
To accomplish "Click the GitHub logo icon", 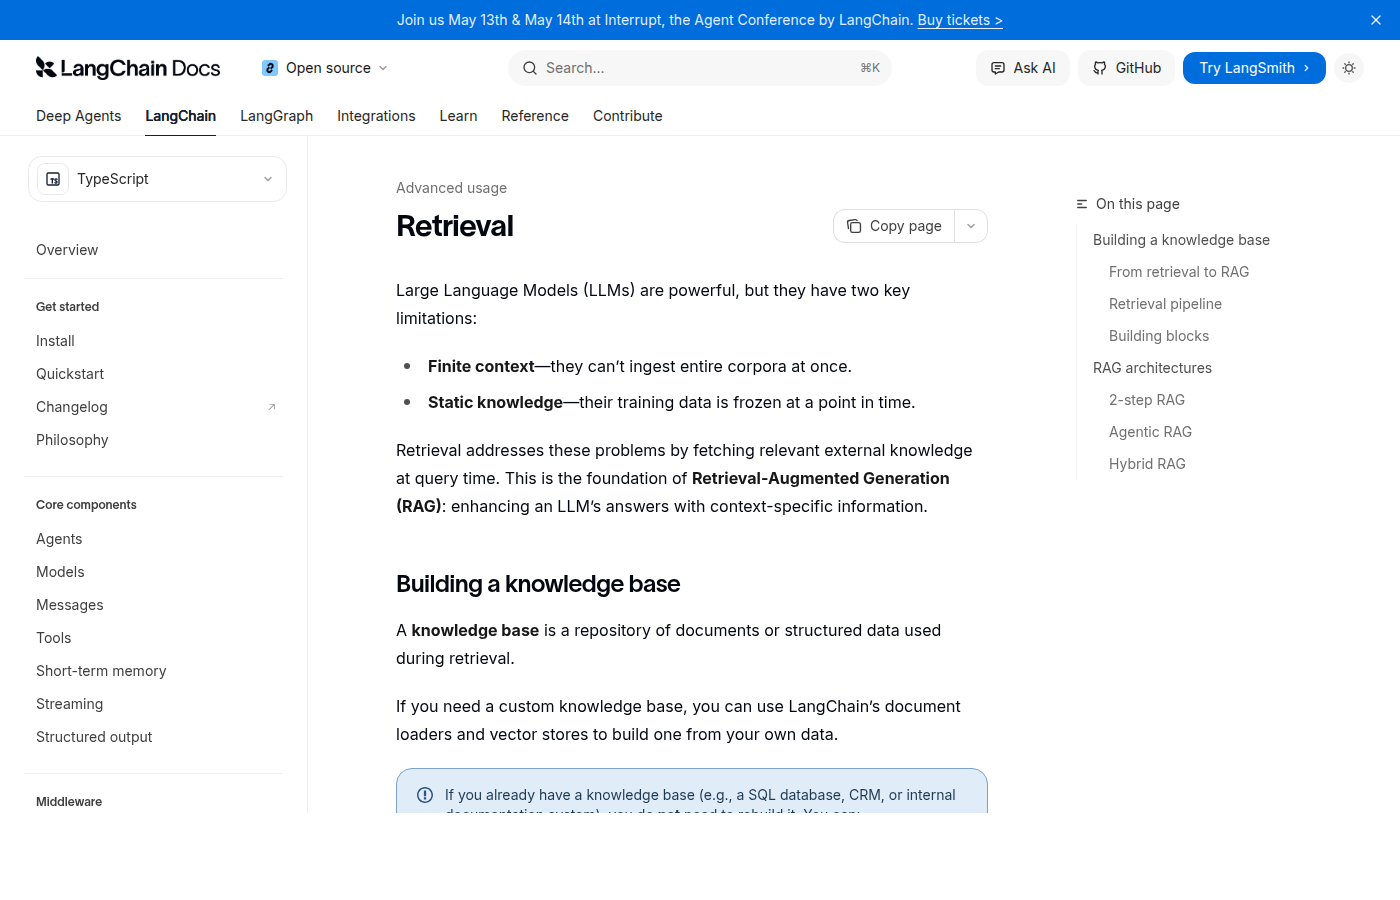I will click(x=1100, y=68).
